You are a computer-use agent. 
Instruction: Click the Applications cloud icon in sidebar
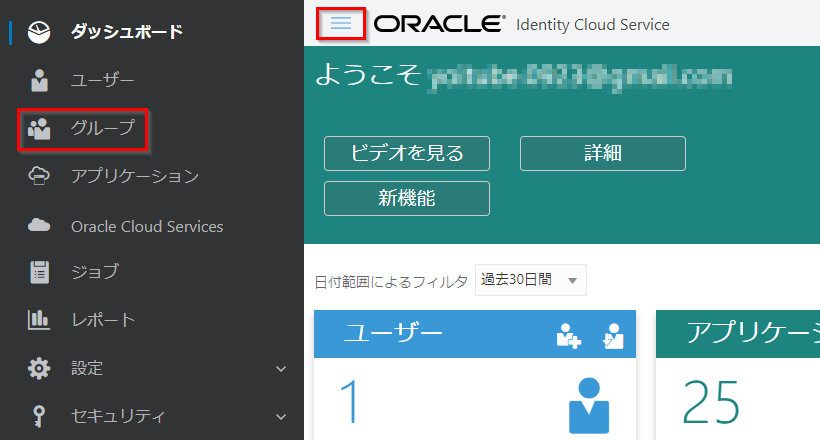[x=39, y=177]
